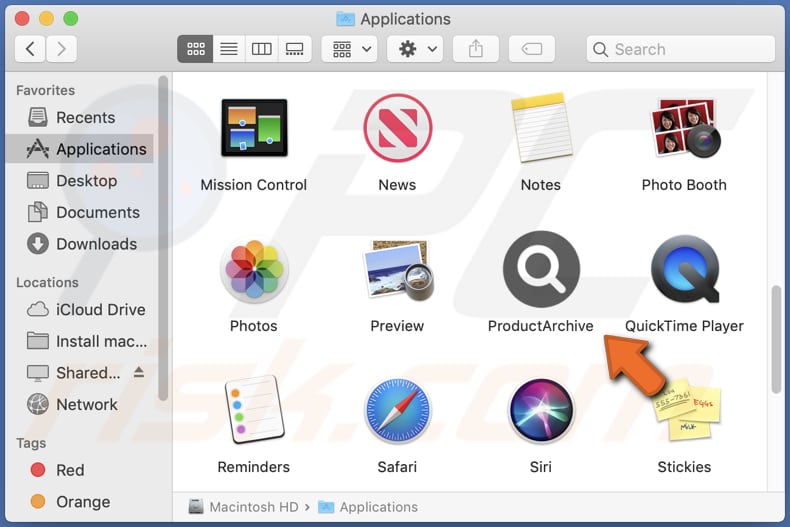
Task: Select Applications in the sidebar
Action: pos(80,149)
